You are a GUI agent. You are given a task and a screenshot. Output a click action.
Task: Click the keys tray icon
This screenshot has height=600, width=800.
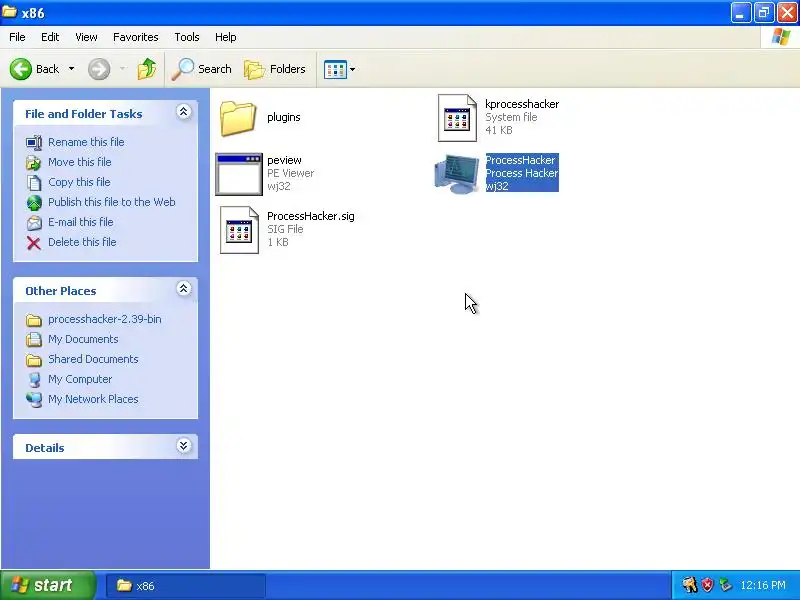pos(690,585)
